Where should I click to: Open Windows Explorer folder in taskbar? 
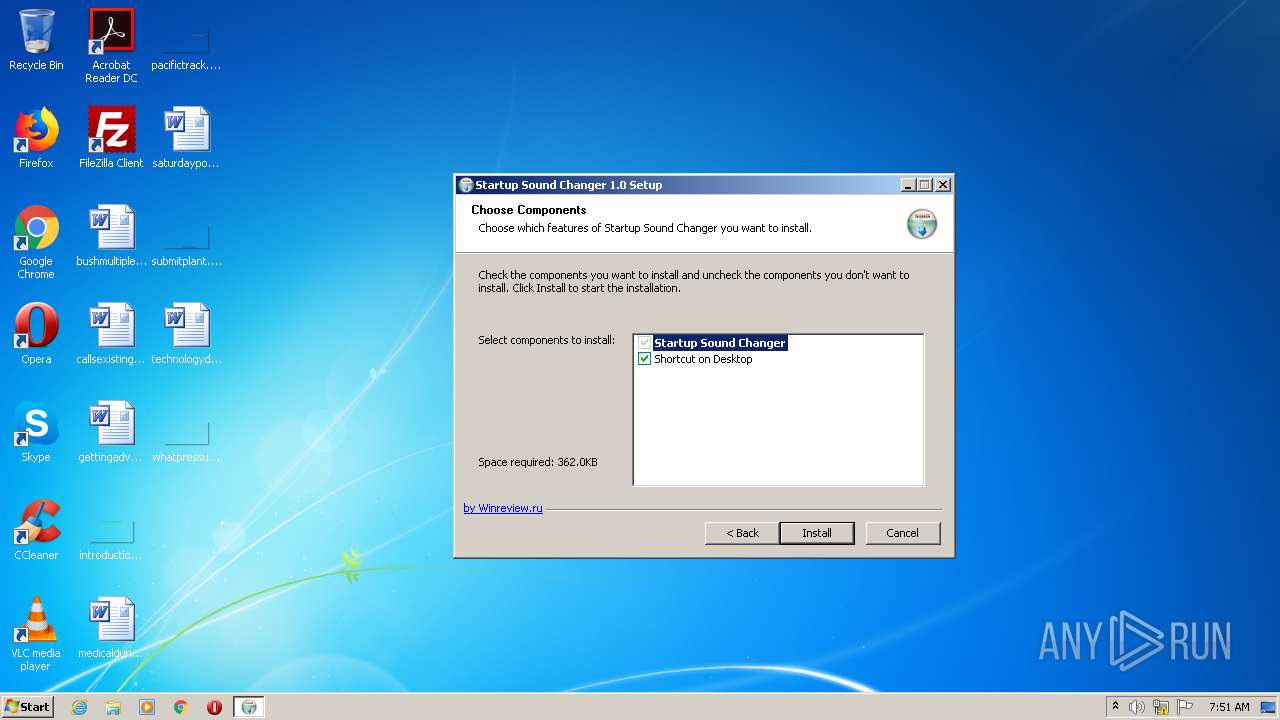coord(113,707)
